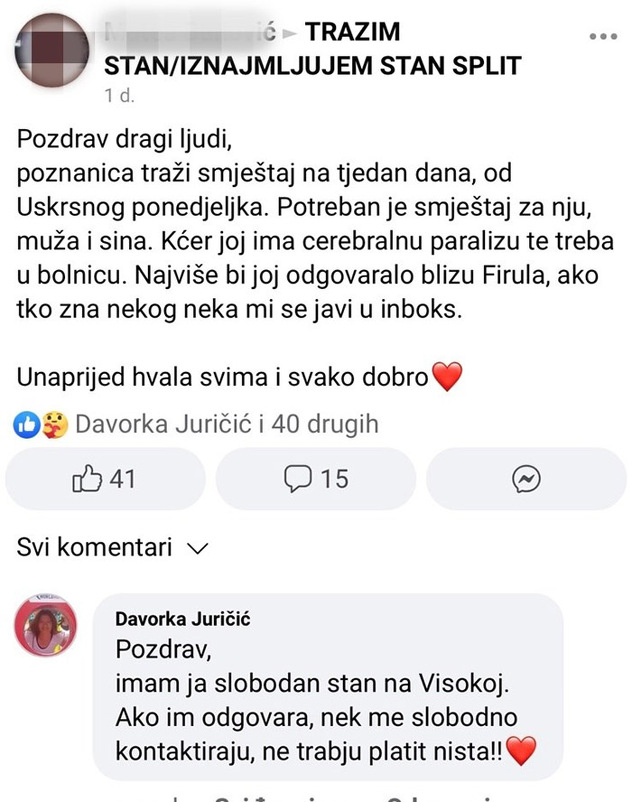Click the chevron next to Svi komentari
This screenshot has width=632, height=802.
pyautogui.click(x=198, y=548)
